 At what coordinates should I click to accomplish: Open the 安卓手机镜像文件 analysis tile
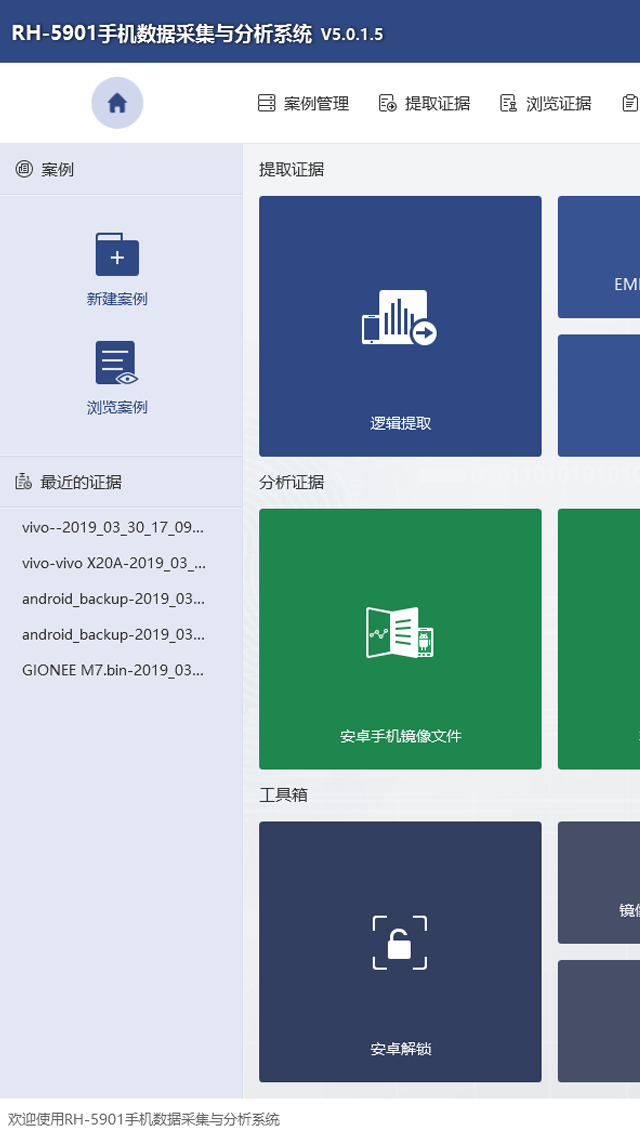[x=400, y=639]
